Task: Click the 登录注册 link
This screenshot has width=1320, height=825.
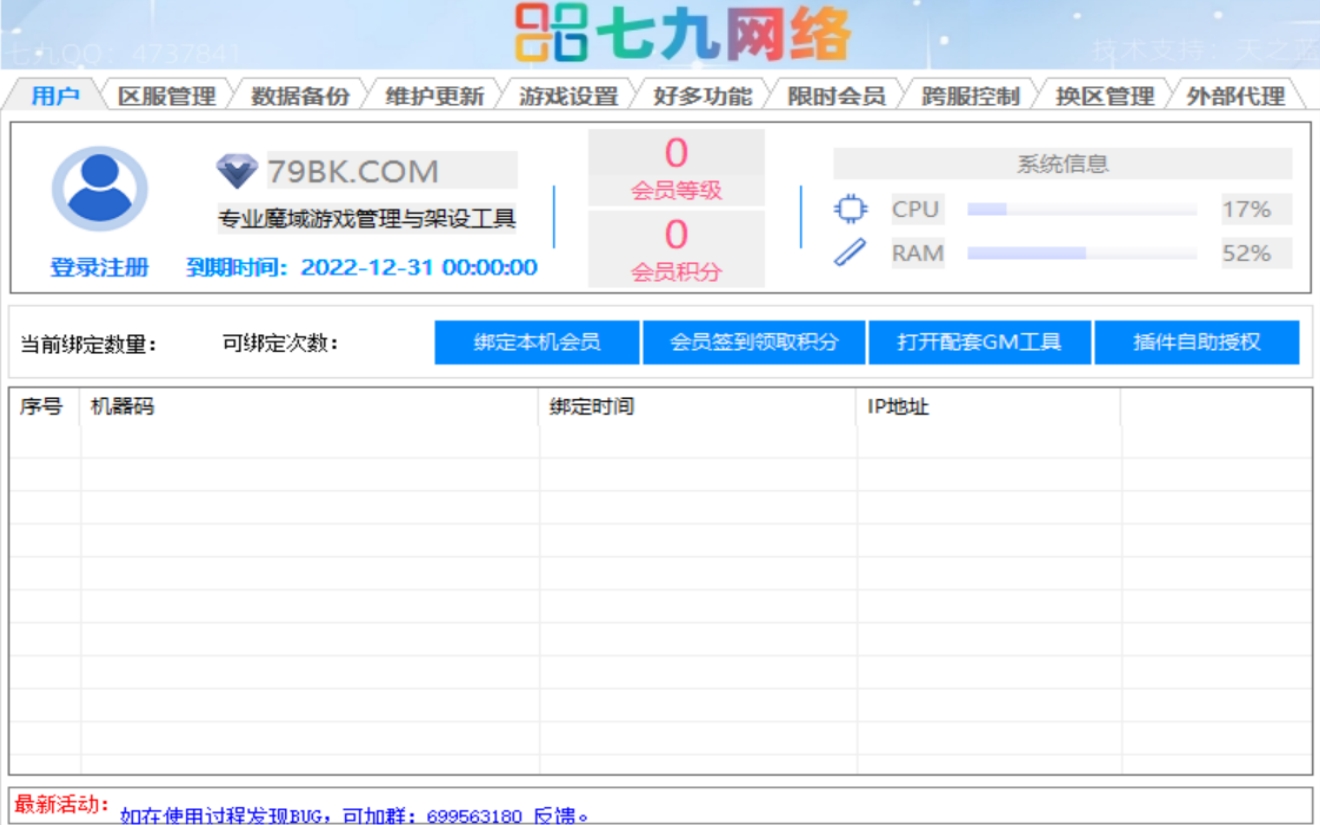Action: pos(99,267)
